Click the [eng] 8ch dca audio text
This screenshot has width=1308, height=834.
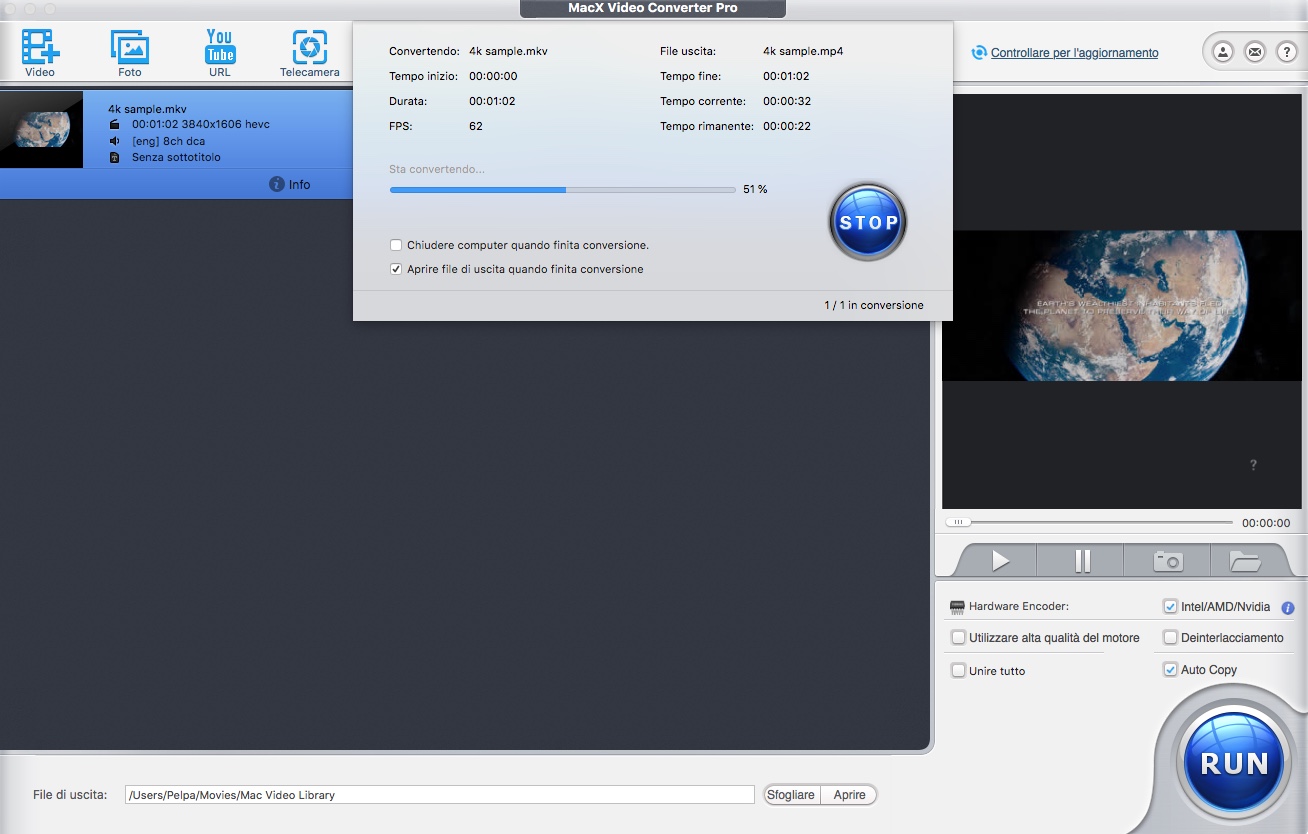coord(169,141)
